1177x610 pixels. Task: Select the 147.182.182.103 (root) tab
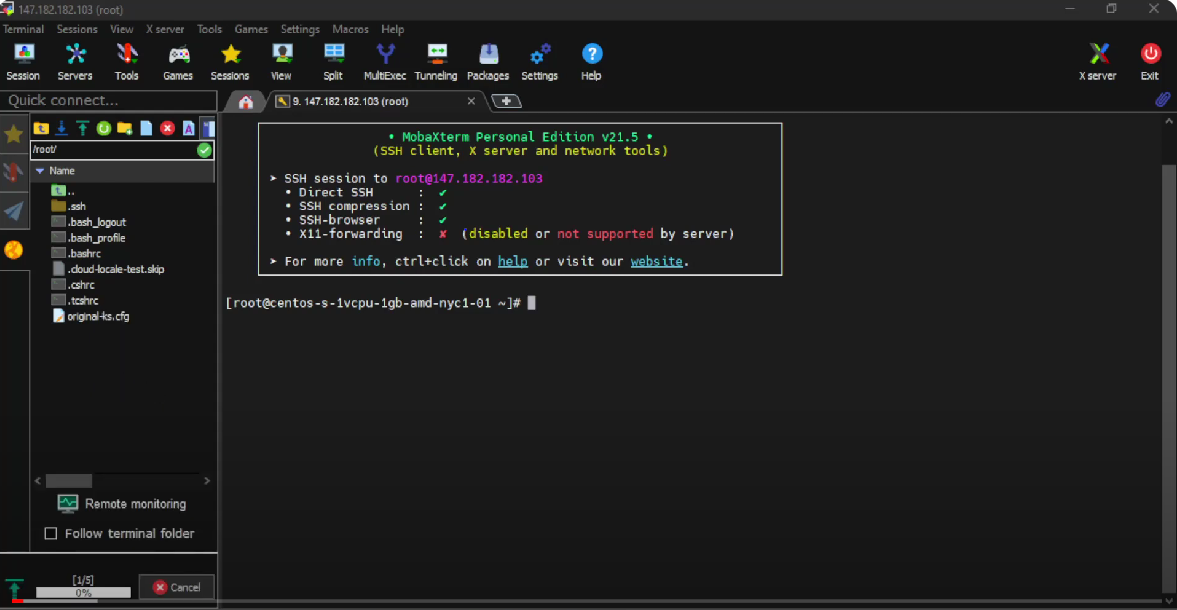coord(350,101)
